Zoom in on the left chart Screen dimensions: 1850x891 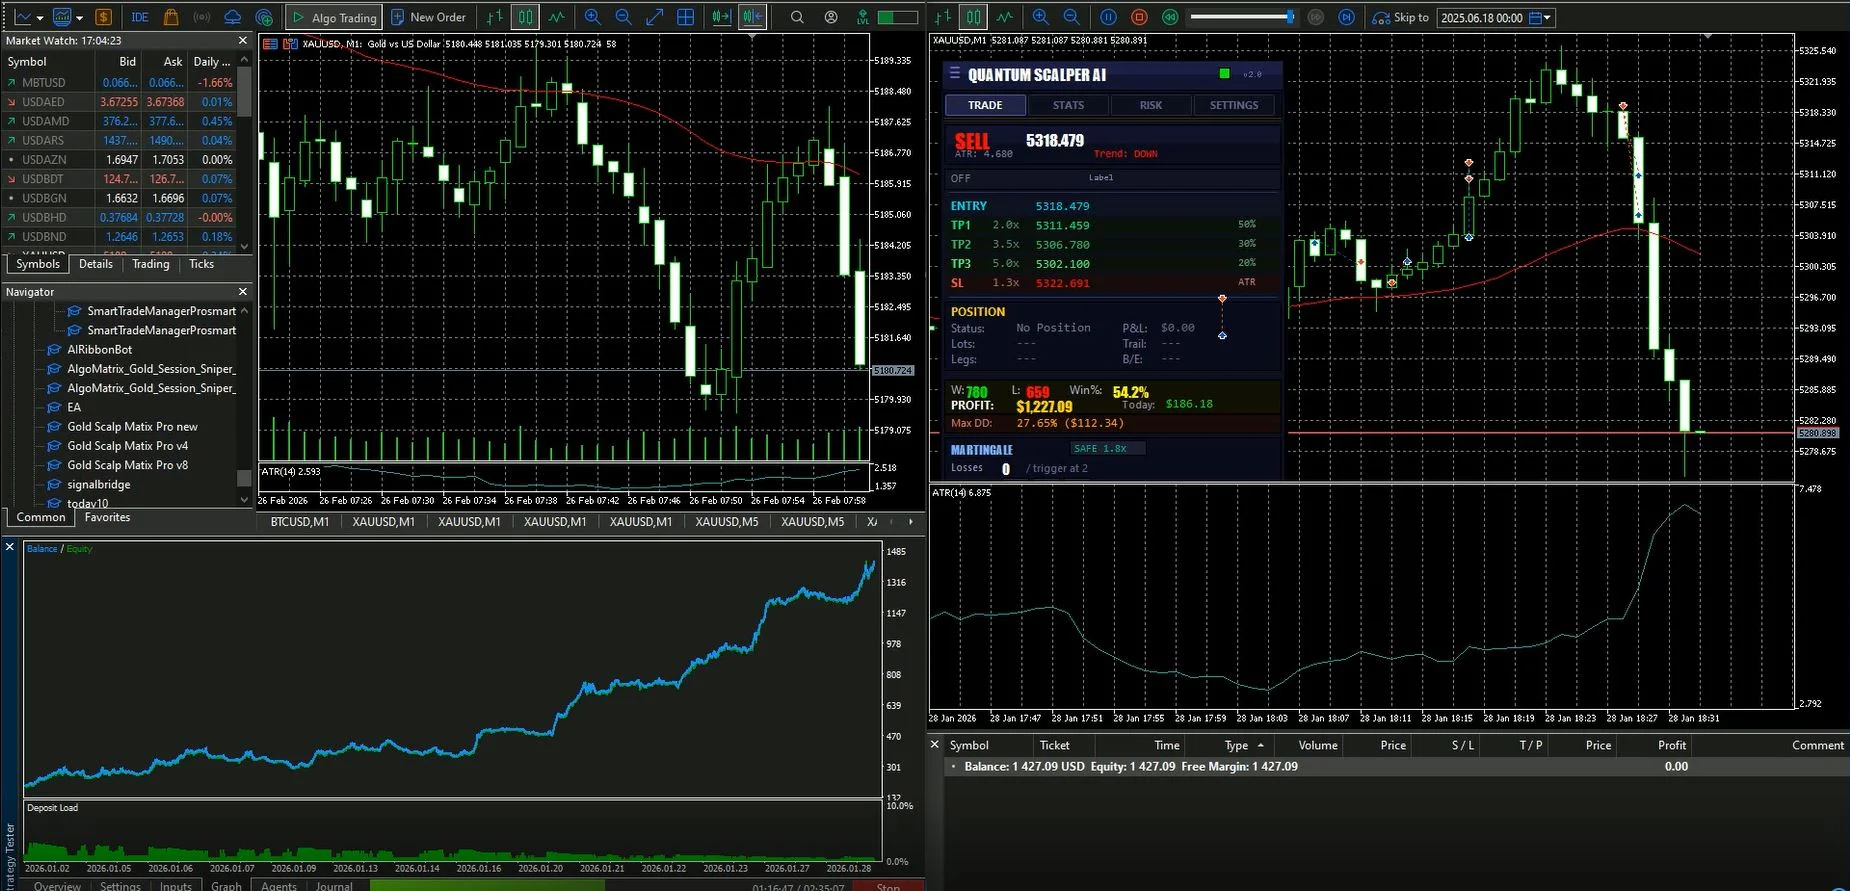tap(593, 17)
